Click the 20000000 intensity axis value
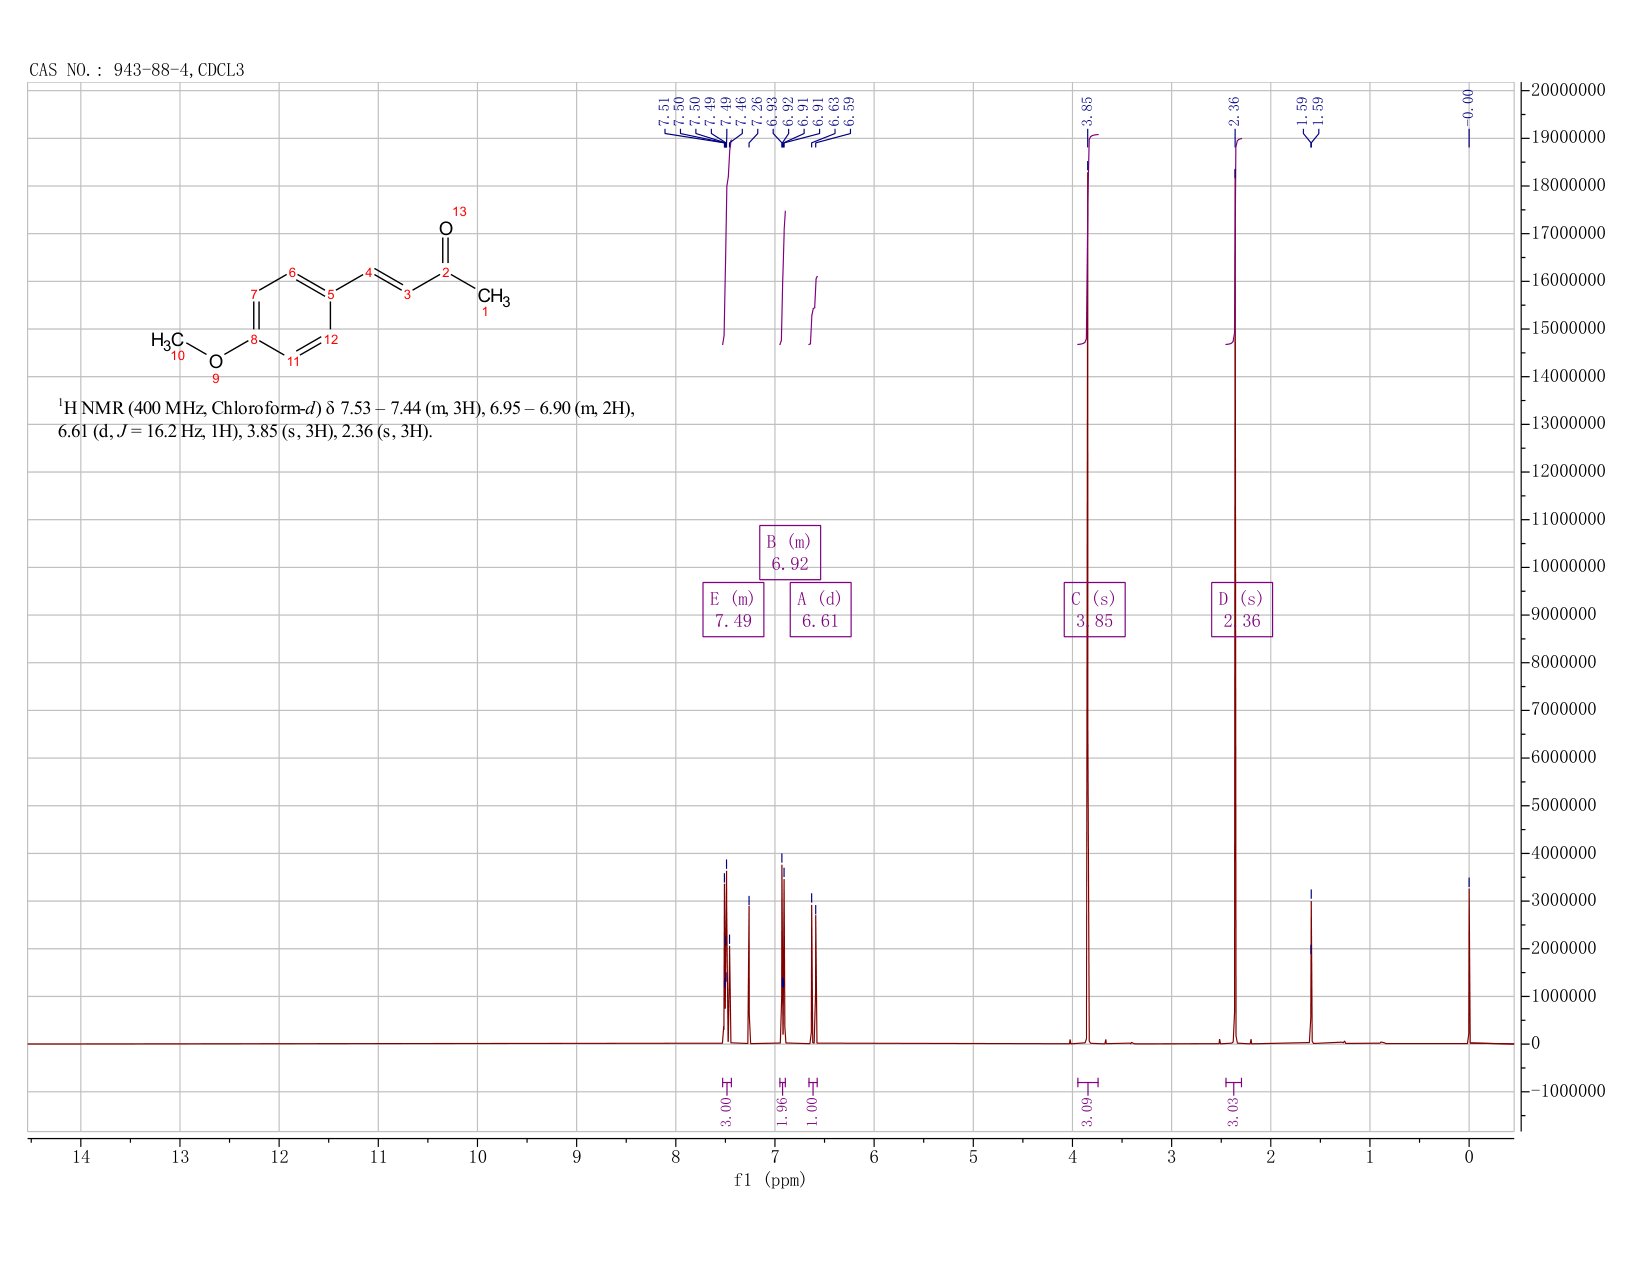The image size is (1650, 1275). click(1568, 91)
